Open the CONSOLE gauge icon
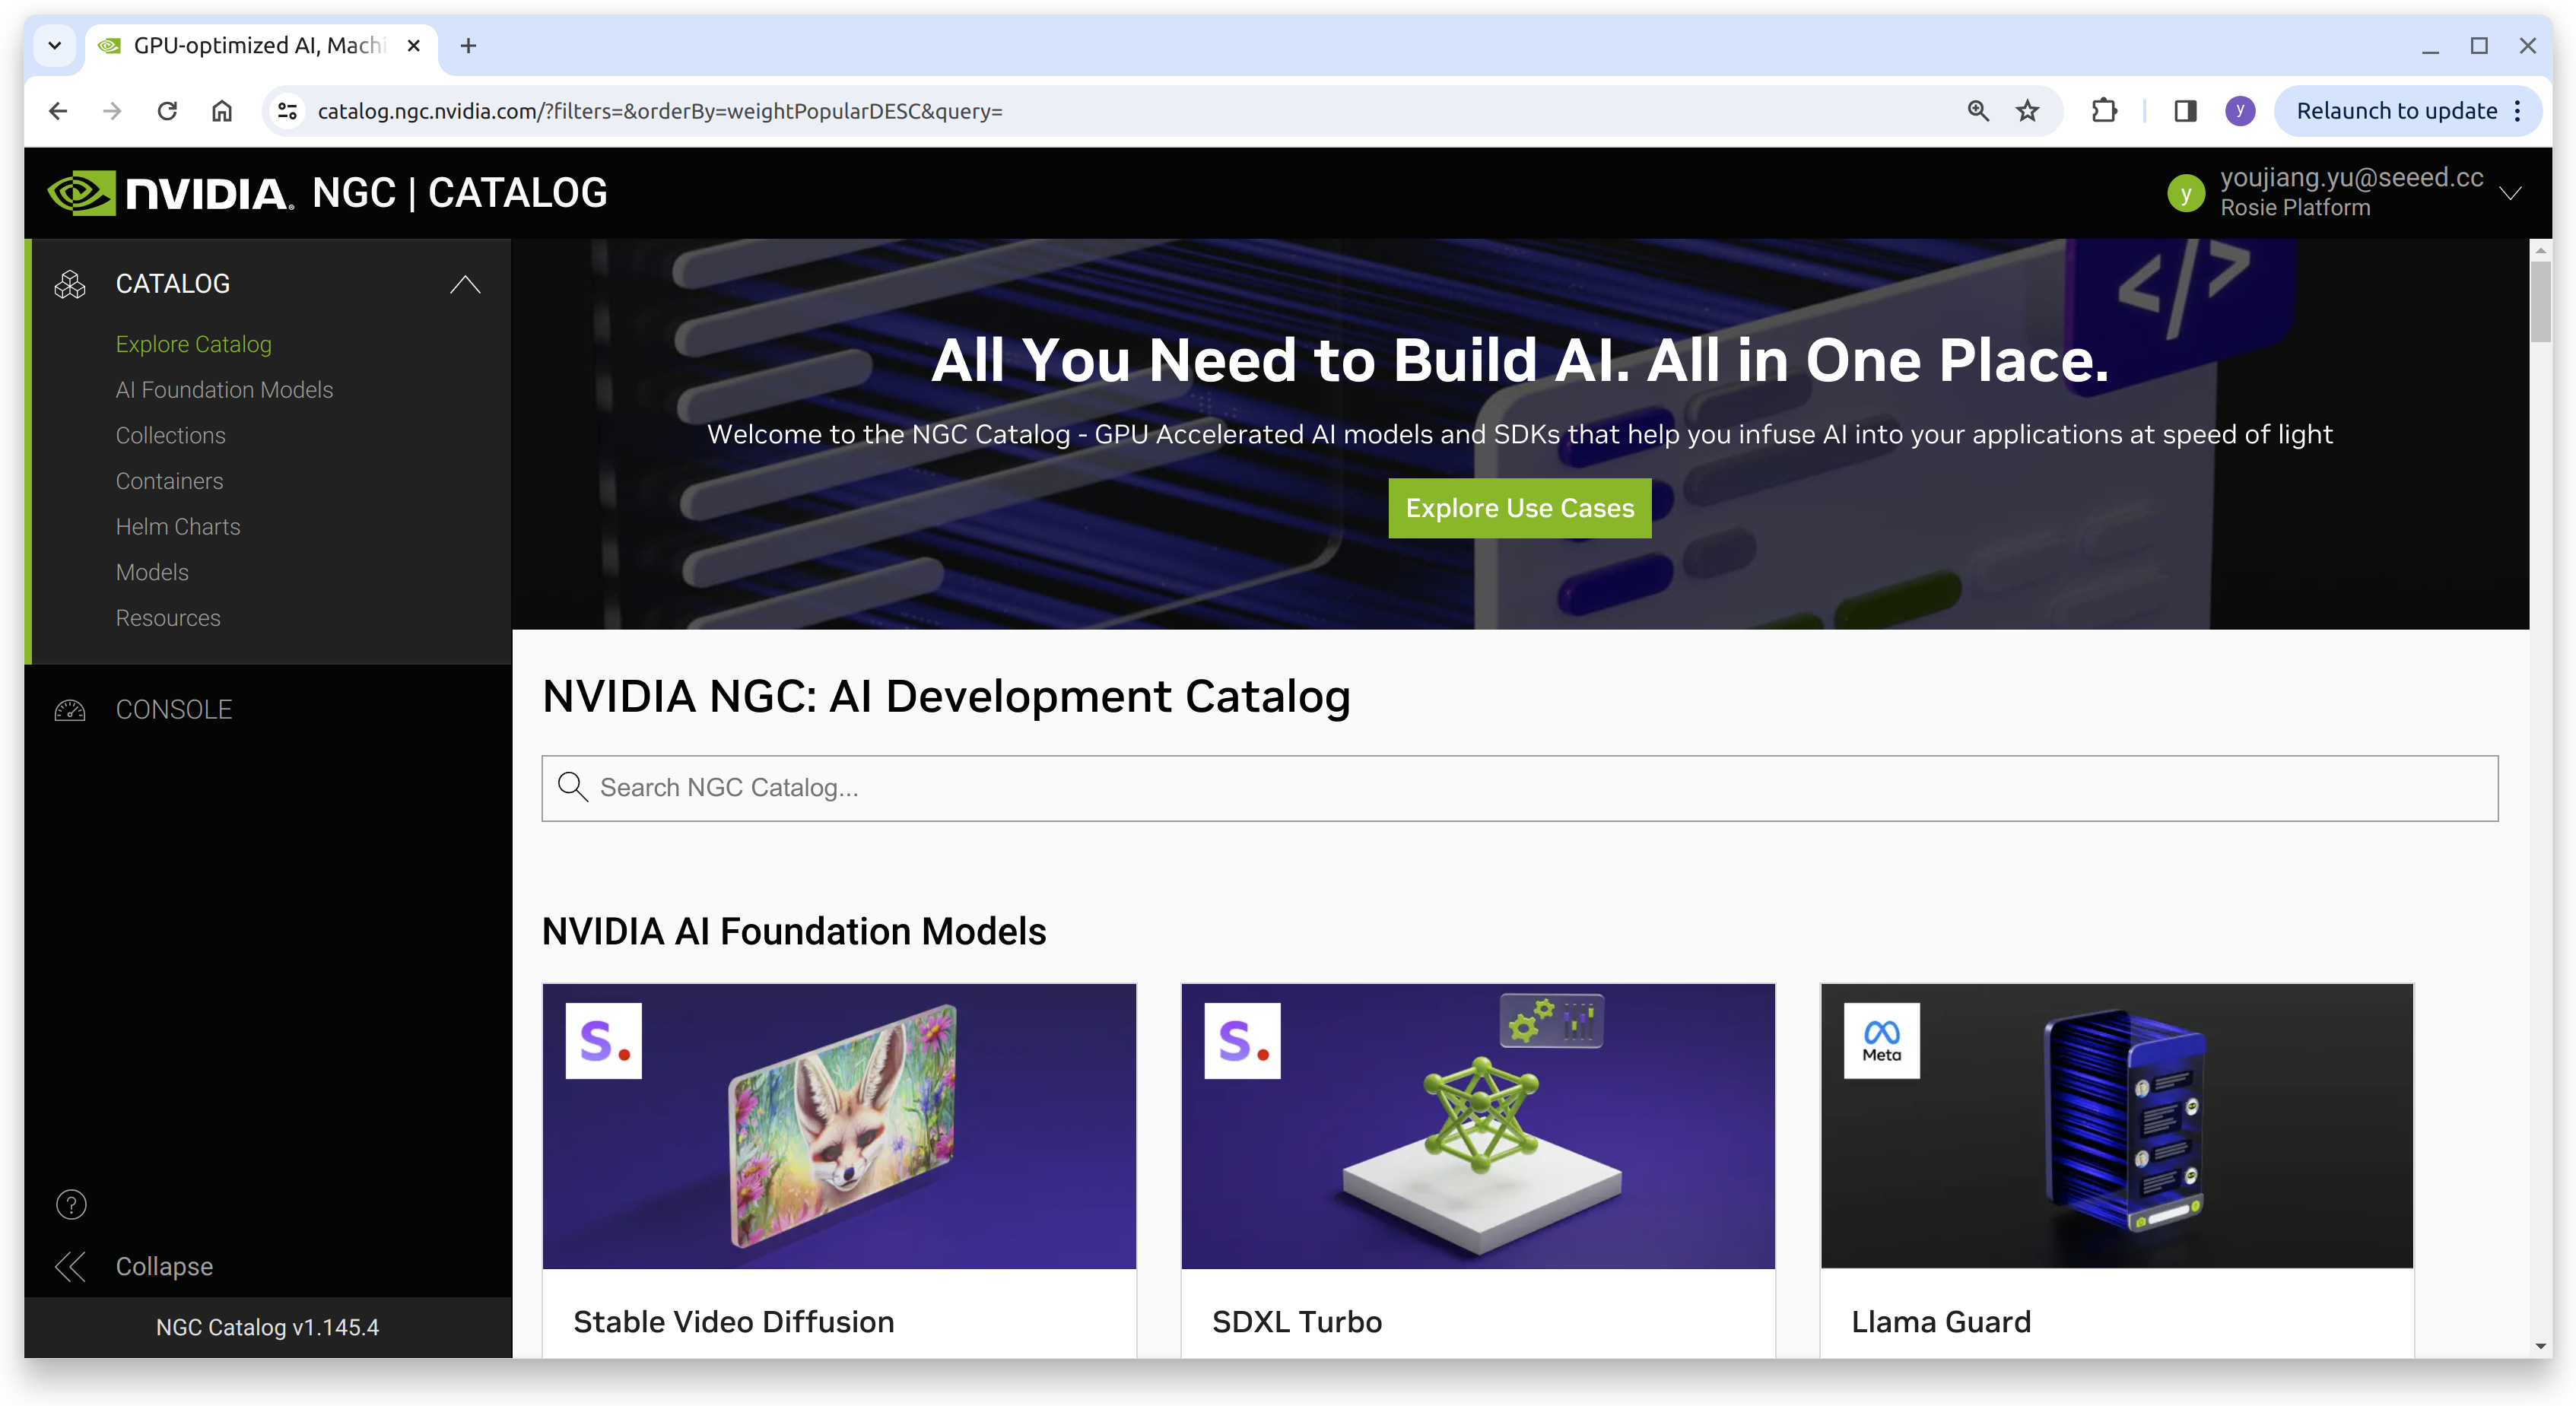The image size is (2576, 1406). pyautogui.click(x=70, y=710)
